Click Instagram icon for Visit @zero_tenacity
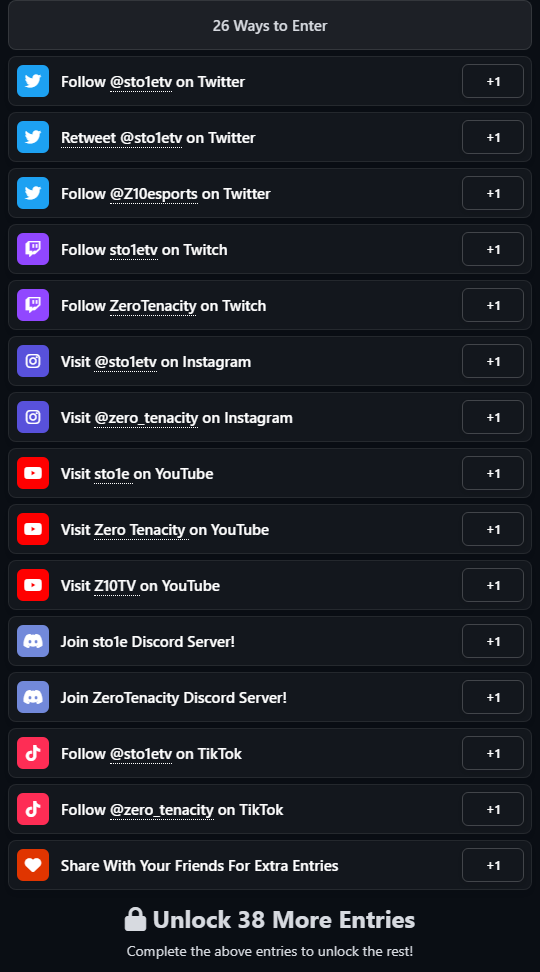 pos(33,417)
